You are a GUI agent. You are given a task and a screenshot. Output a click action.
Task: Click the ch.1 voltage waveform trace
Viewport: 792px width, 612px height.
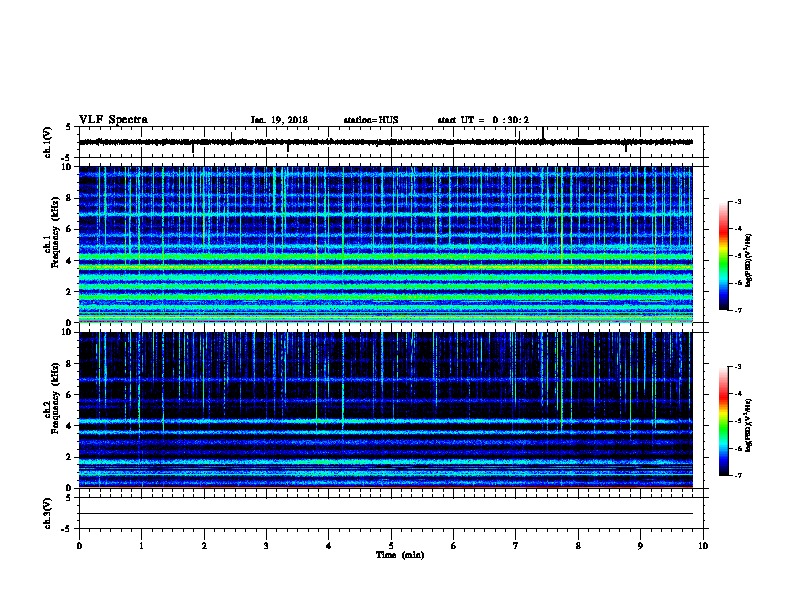[x=386, y=142]
